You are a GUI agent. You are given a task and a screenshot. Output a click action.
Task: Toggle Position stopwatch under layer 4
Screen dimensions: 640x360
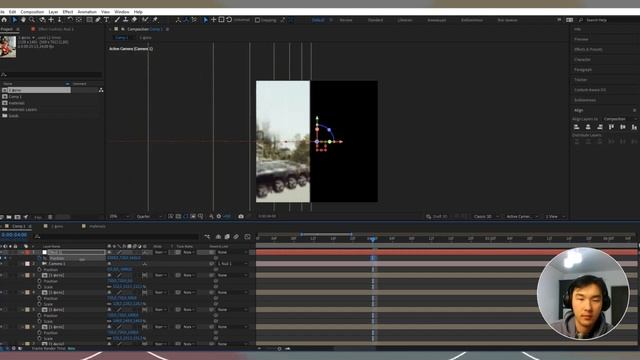coord(40,298)
